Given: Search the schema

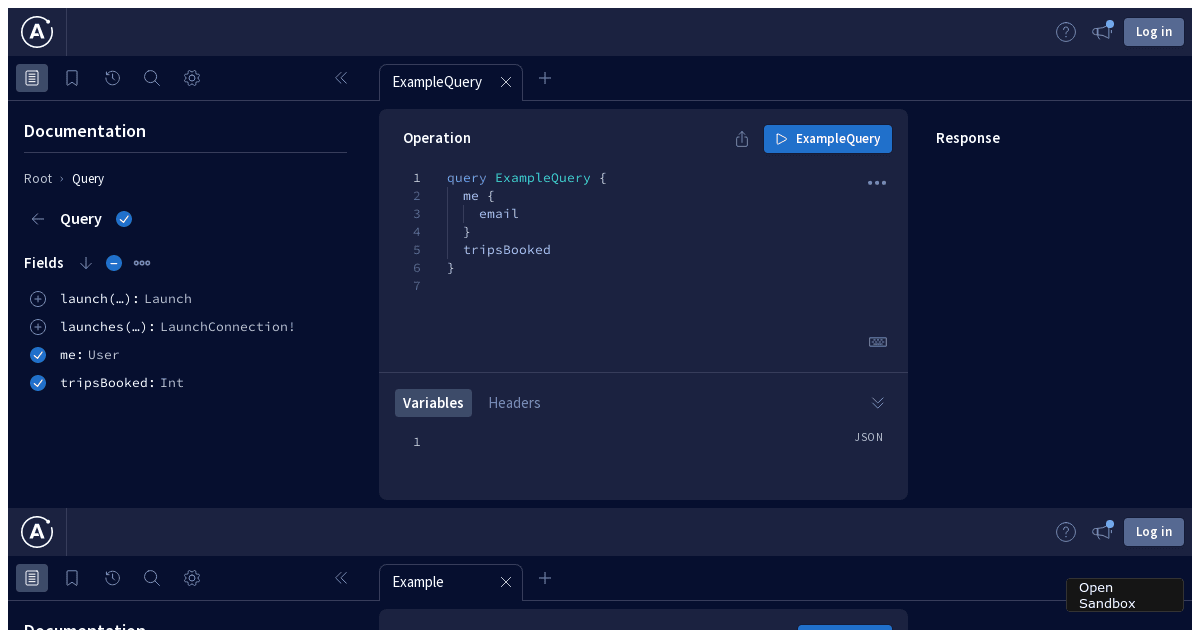Looking at the screenshot, I should 151,77.
